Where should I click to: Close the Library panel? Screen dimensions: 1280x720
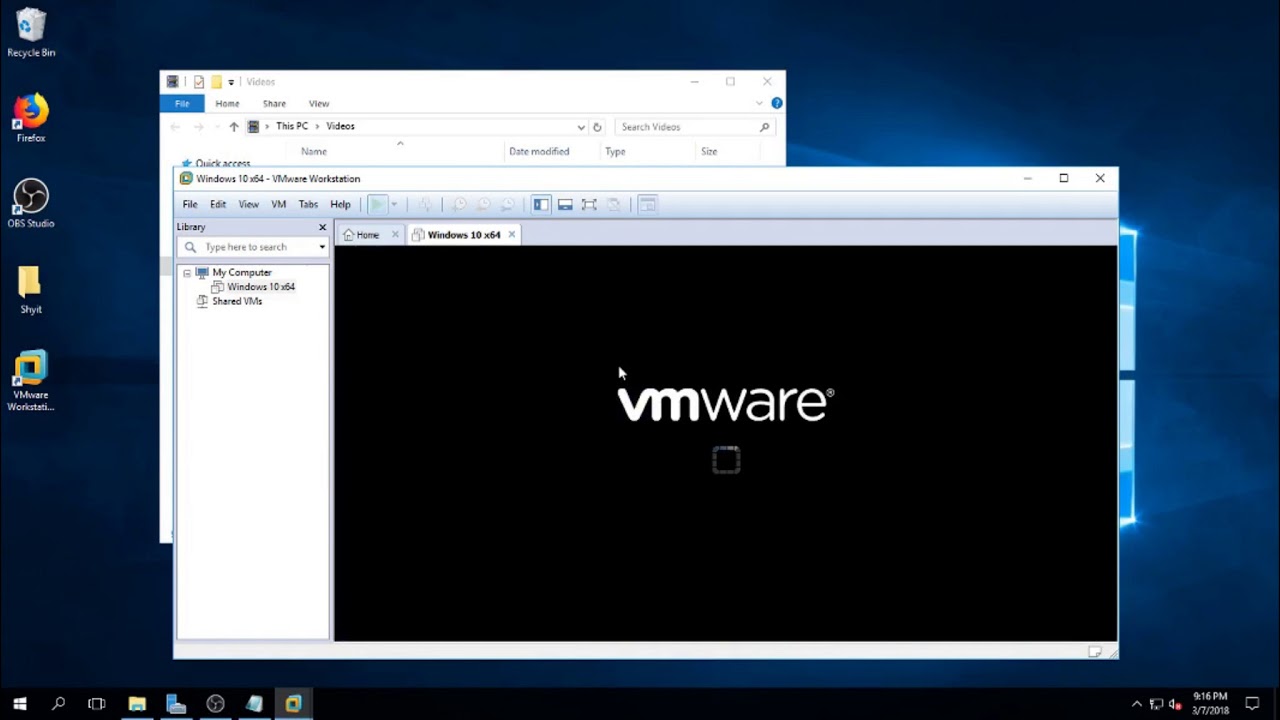tap(322, 227)
